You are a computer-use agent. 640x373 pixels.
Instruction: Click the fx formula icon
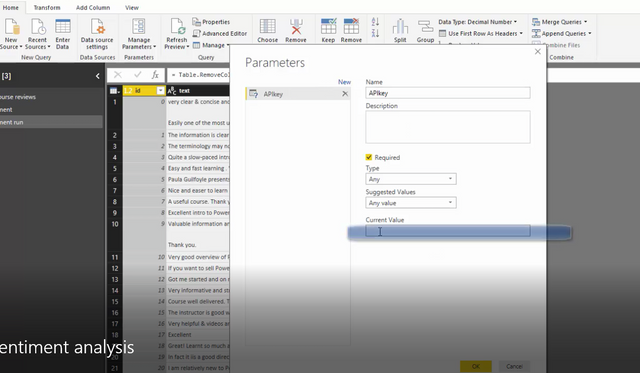pos(155,75)
